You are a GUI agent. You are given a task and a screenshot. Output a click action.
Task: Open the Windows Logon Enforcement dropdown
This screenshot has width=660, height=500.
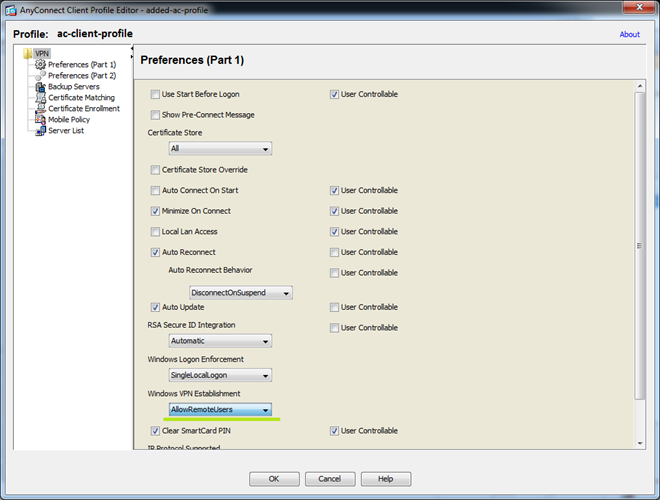coord(220,375)
